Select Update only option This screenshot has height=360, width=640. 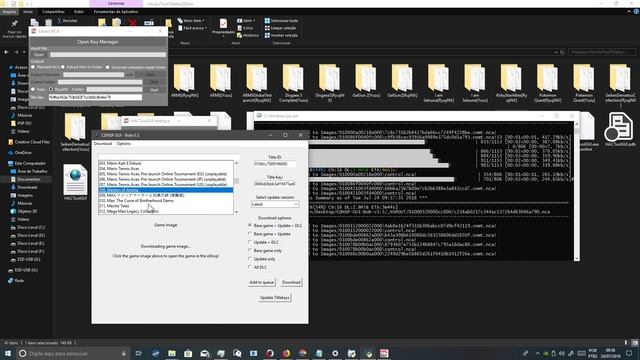pos(262,259)
